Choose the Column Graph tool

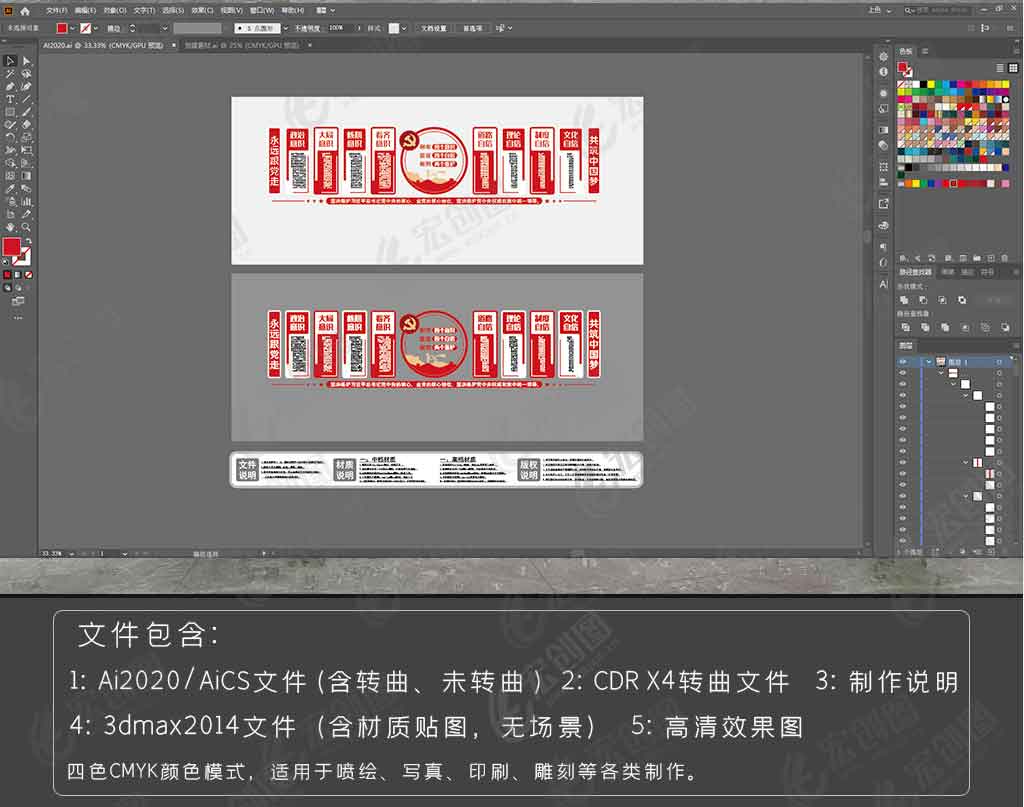click(26, 202)
